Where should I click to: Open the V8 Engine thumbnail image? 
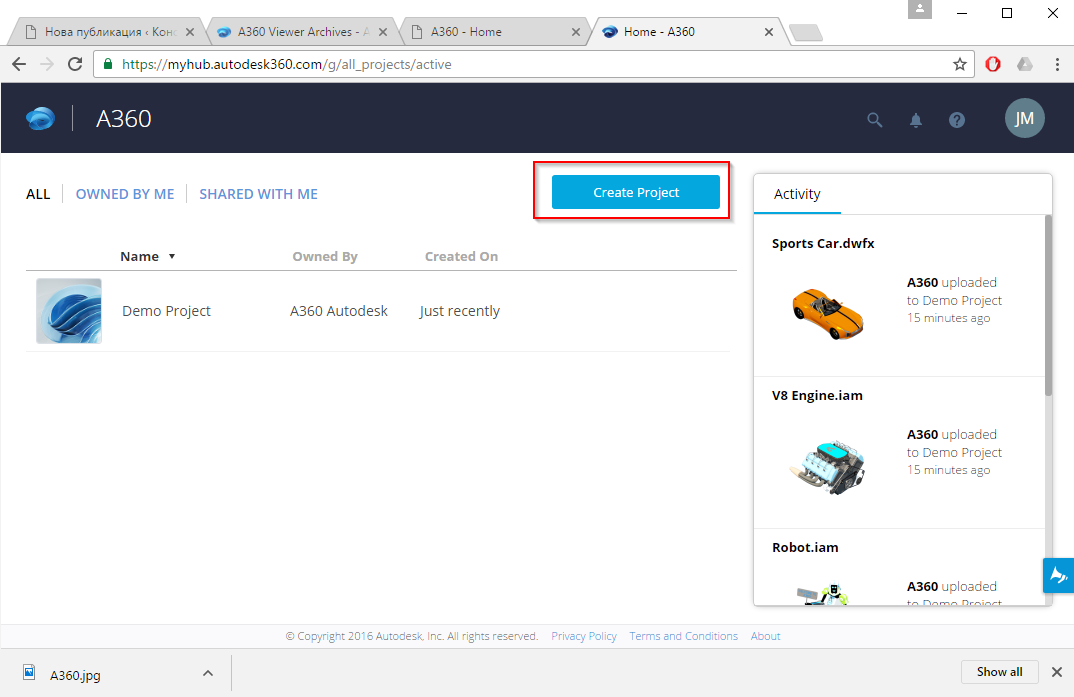pos(828,467)
